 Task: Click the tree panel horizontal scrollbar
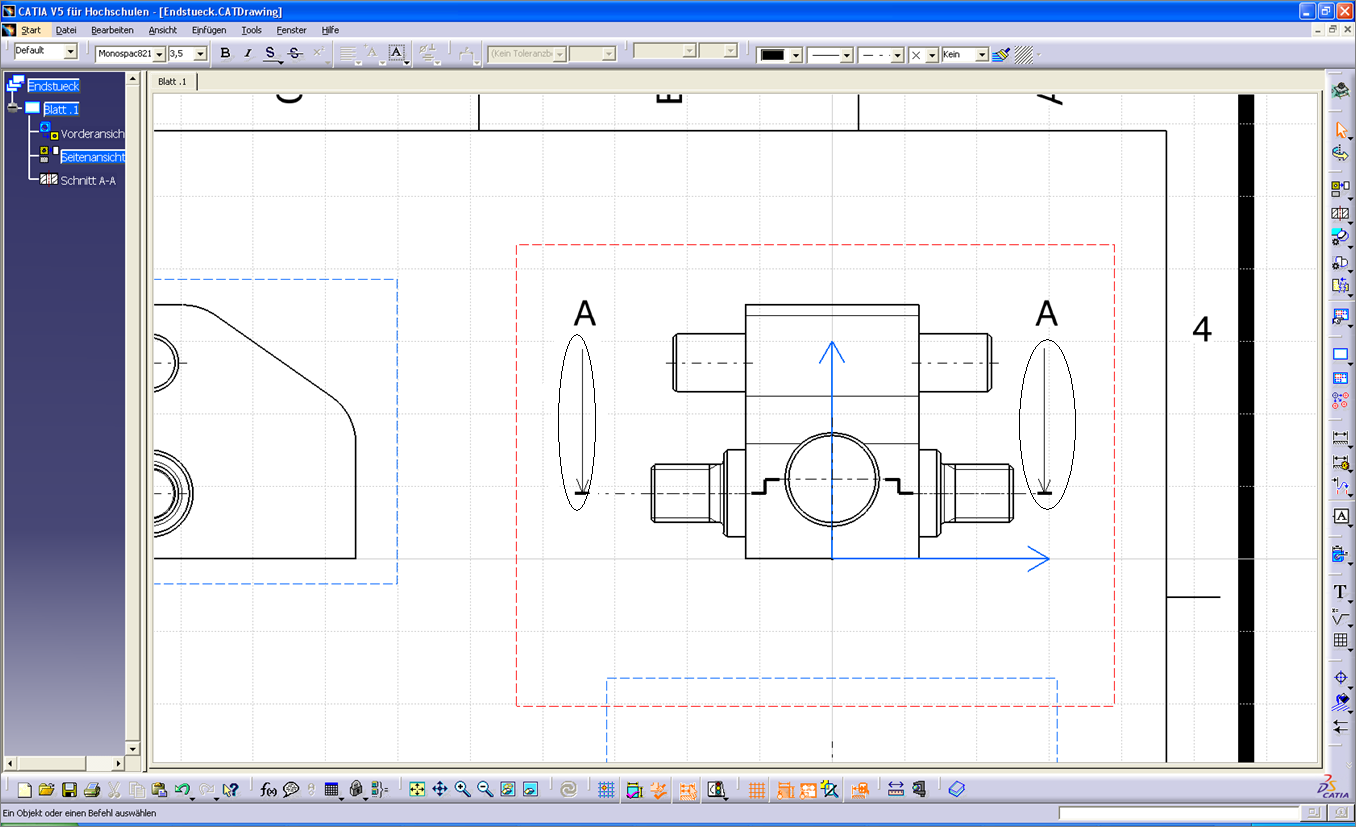64,763
